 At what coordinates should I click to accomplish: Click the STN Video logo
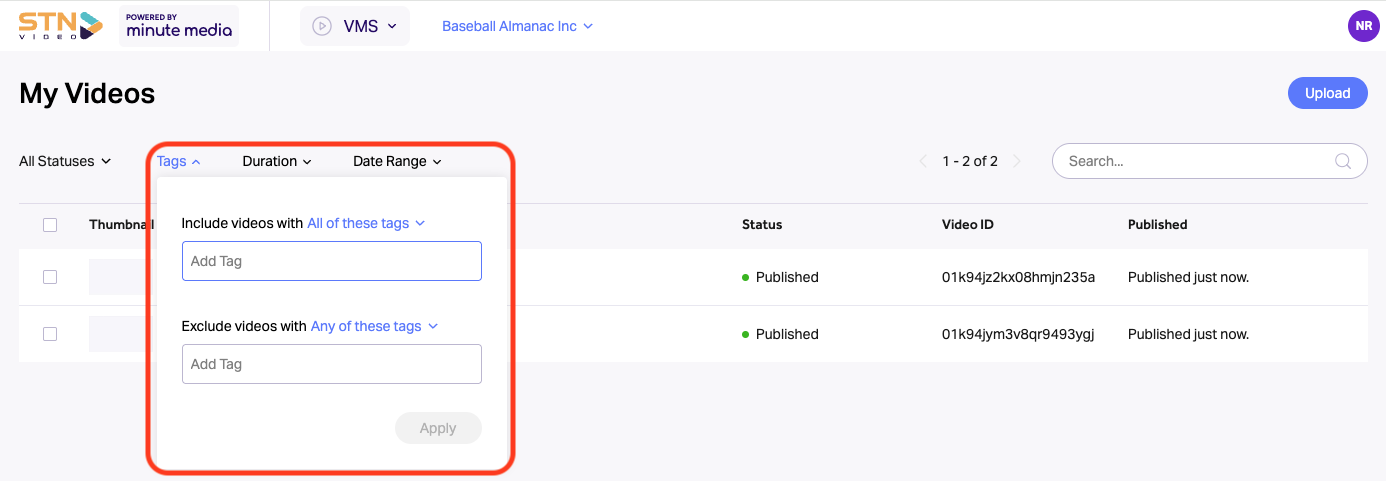pyautogui.click(x=61, y=25)
